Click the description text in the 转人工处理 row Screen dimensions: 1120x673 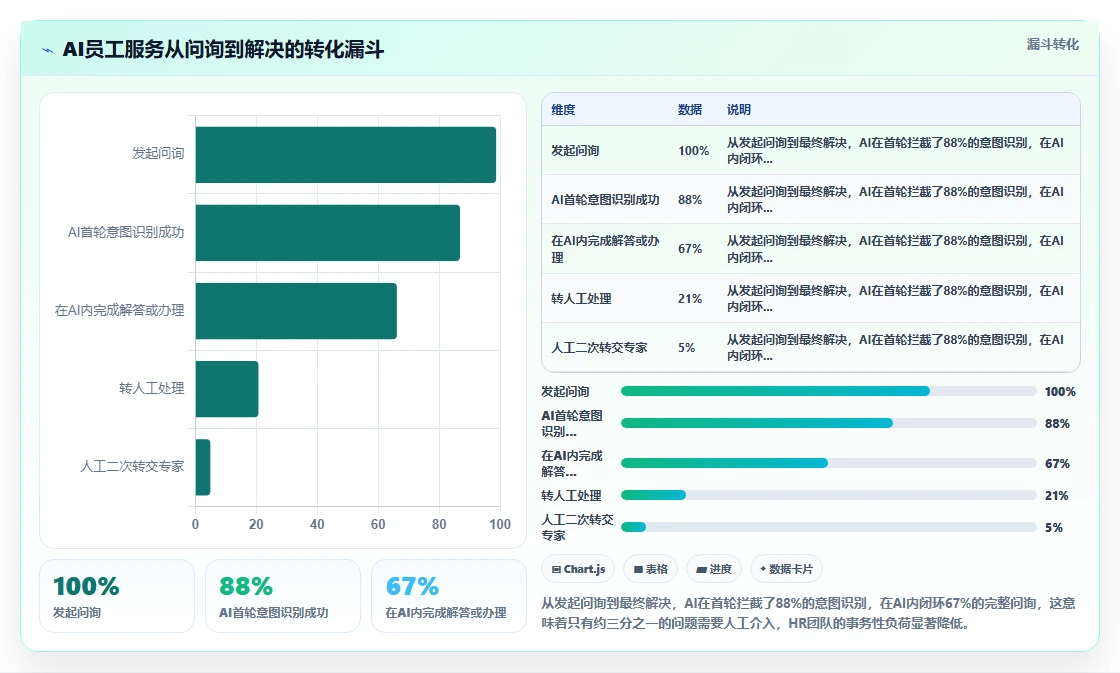(x=895, y=299)
